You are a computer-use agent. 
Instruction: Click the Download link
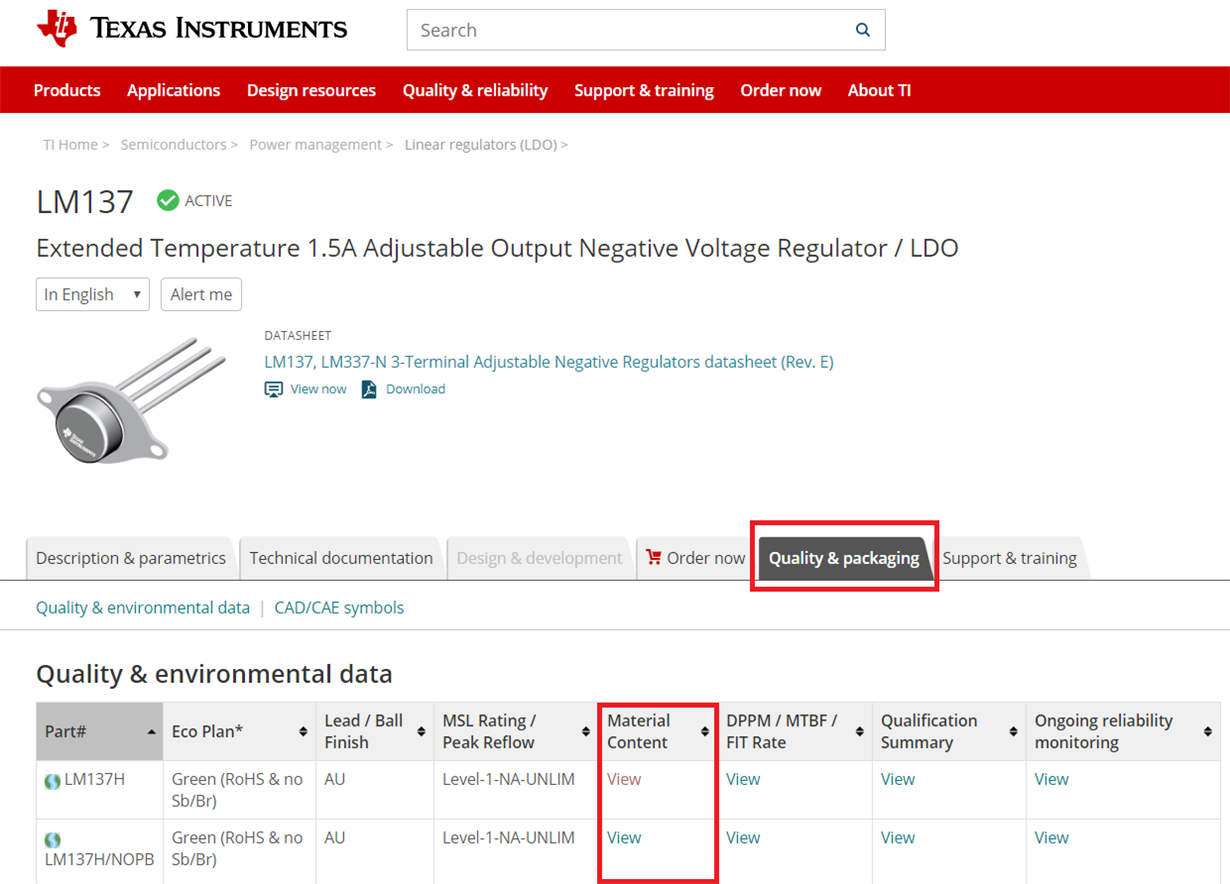(415, 389)
